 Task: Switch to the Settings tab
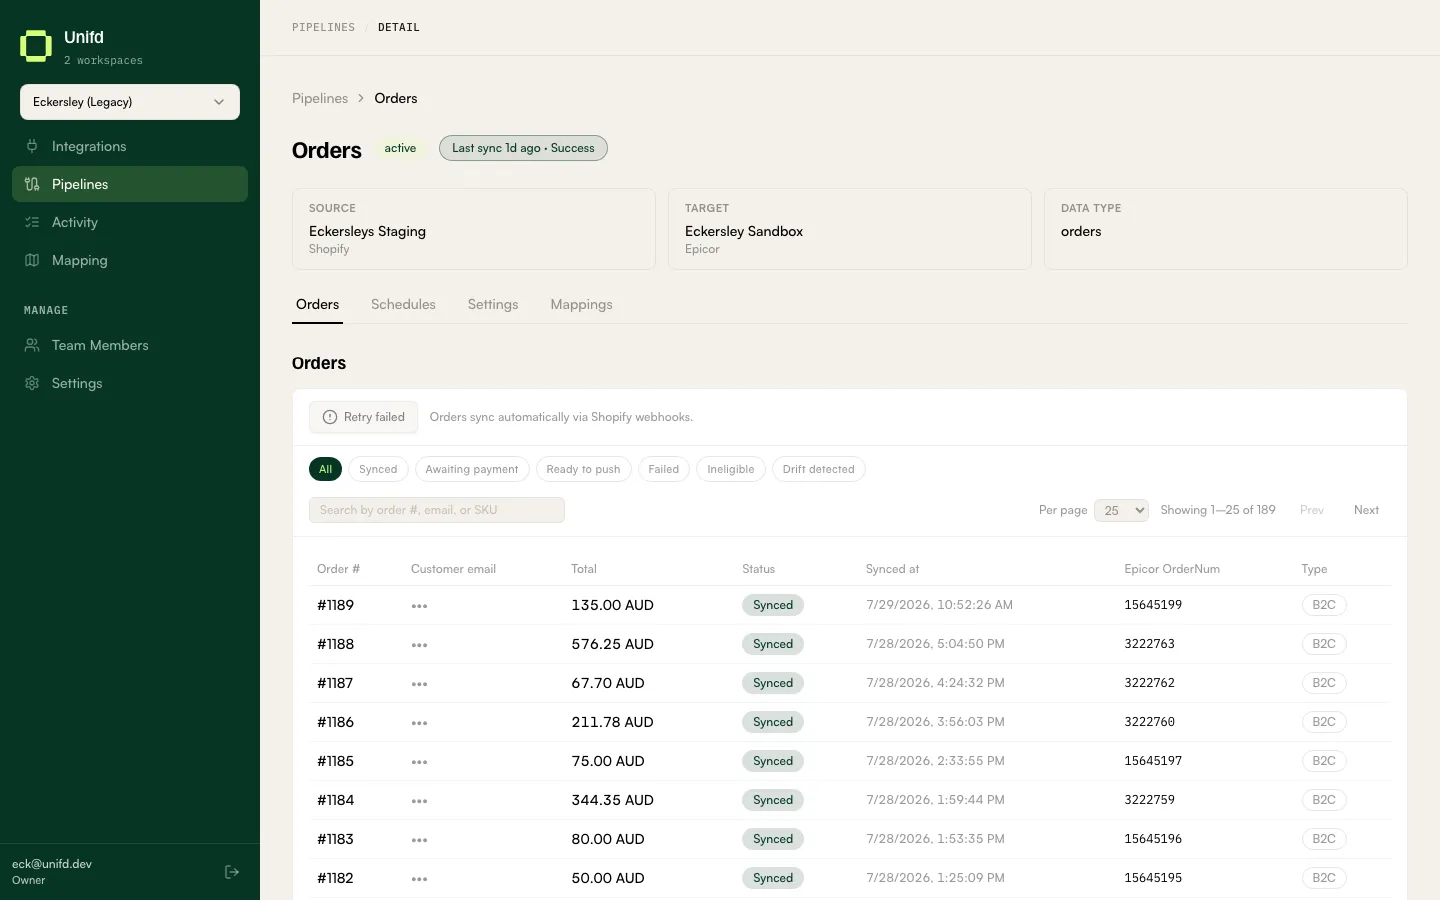pos(493,304)
